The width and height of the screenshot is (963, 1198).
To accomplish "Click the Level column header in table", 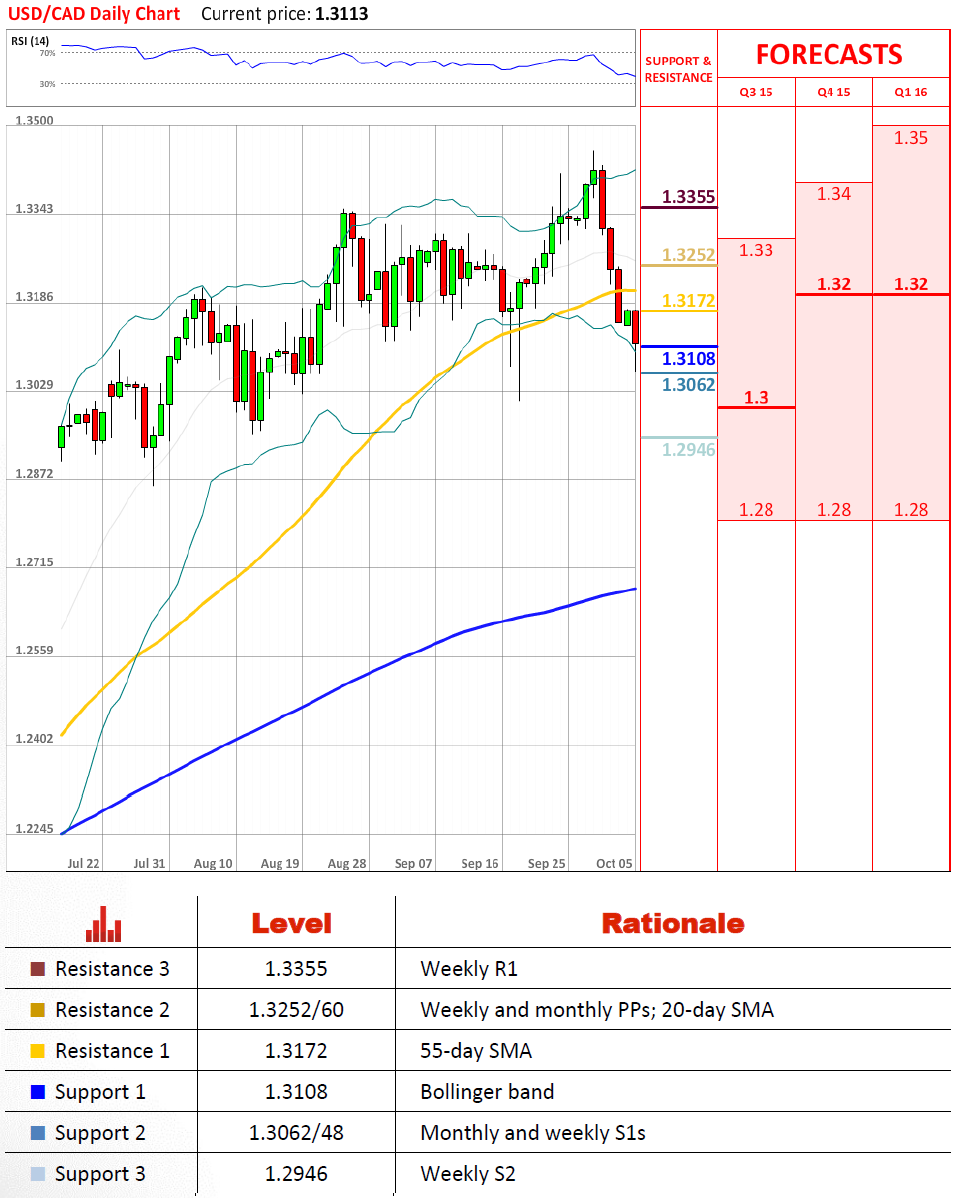I will click(x=292, y=924).
